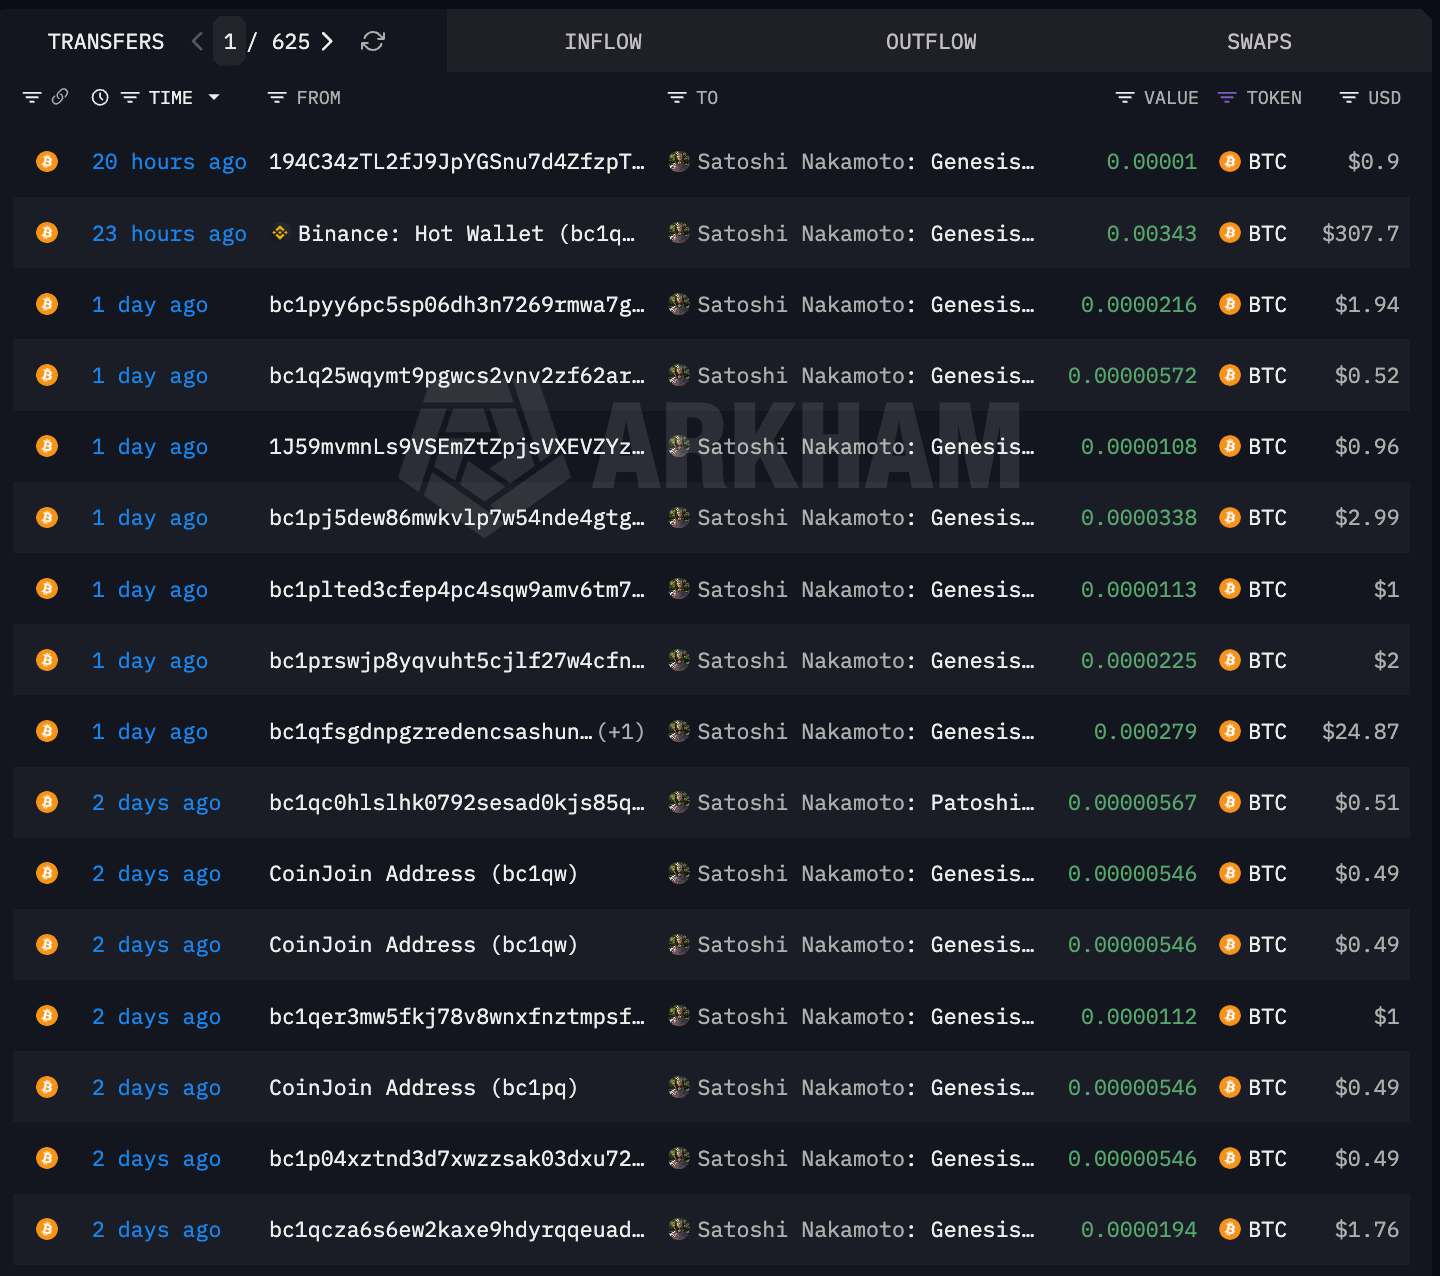Go to next transfers page
This screenshot has width=1440, height=1276.
327,41
